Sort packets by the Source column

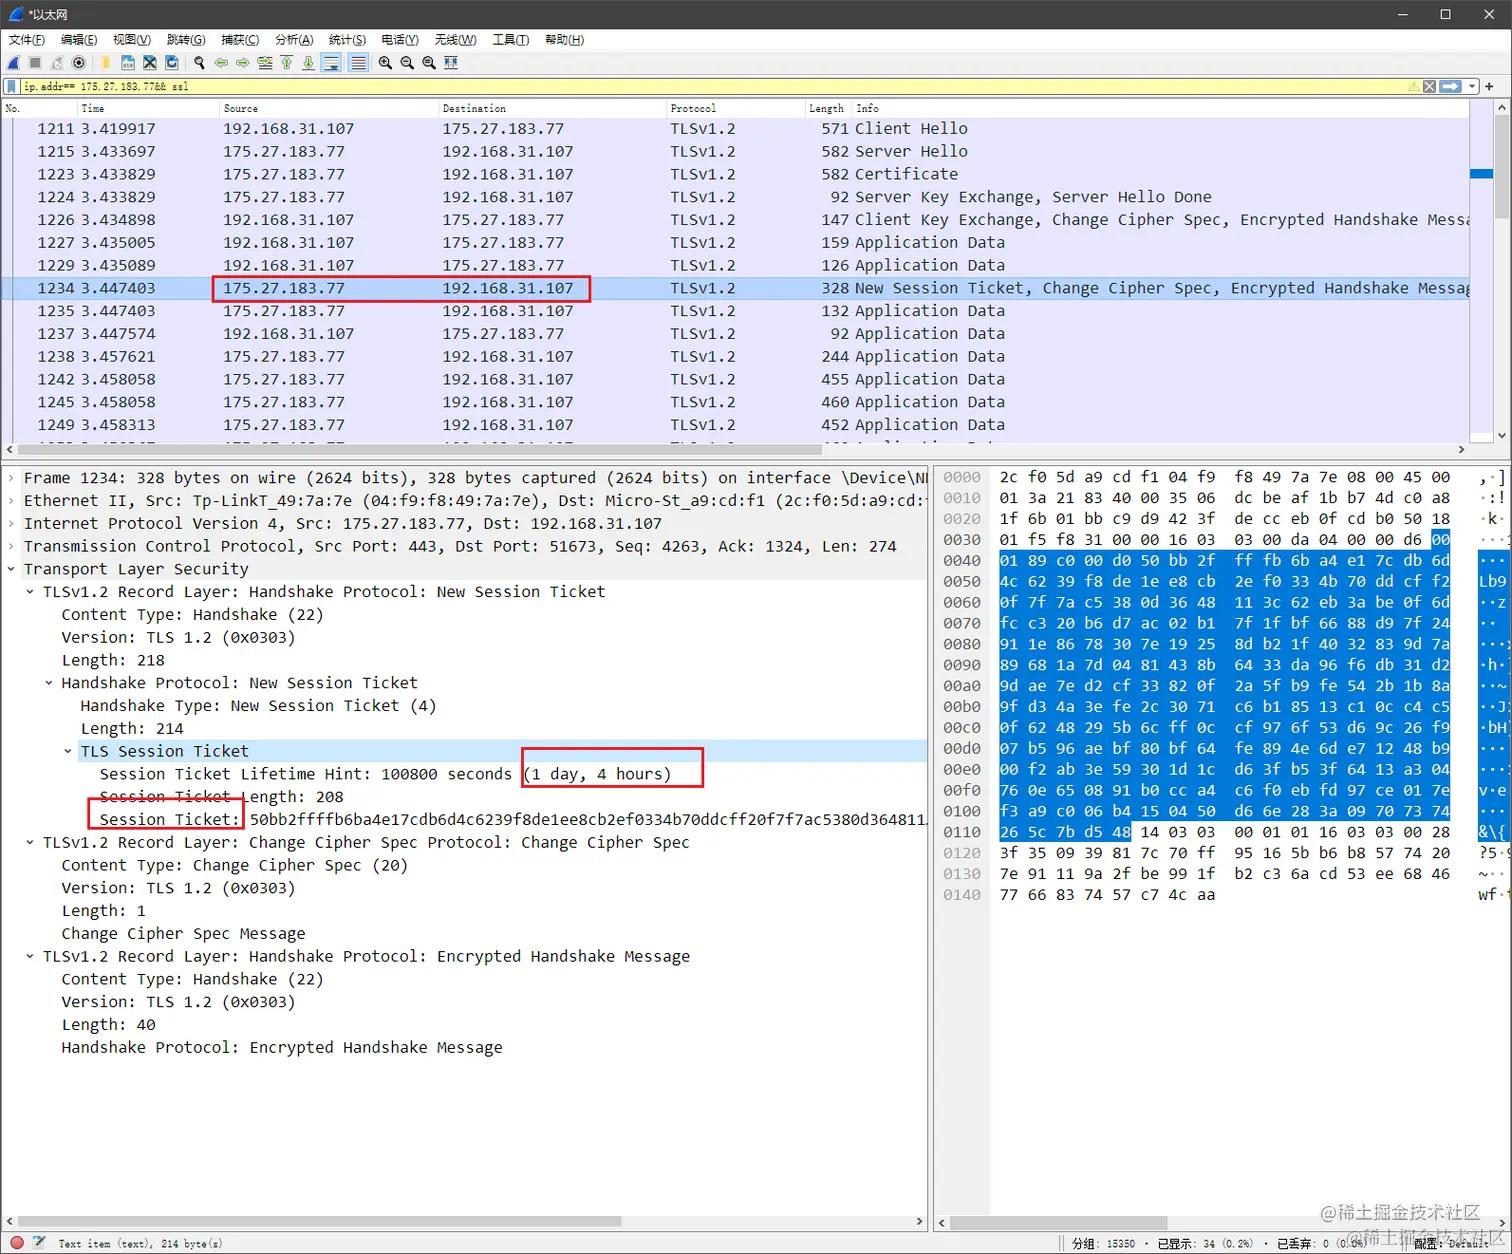coord(329,108)
